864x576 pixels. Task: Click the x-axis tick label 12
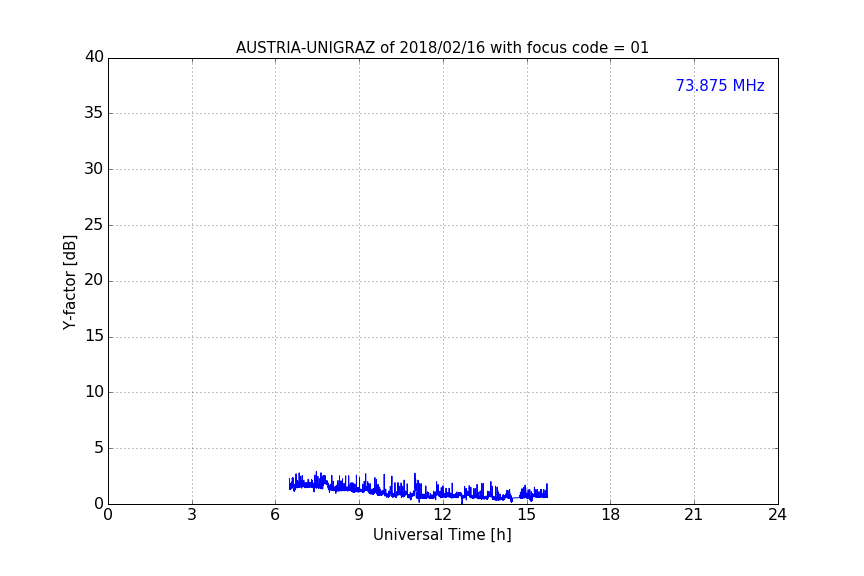coord(442,515)
